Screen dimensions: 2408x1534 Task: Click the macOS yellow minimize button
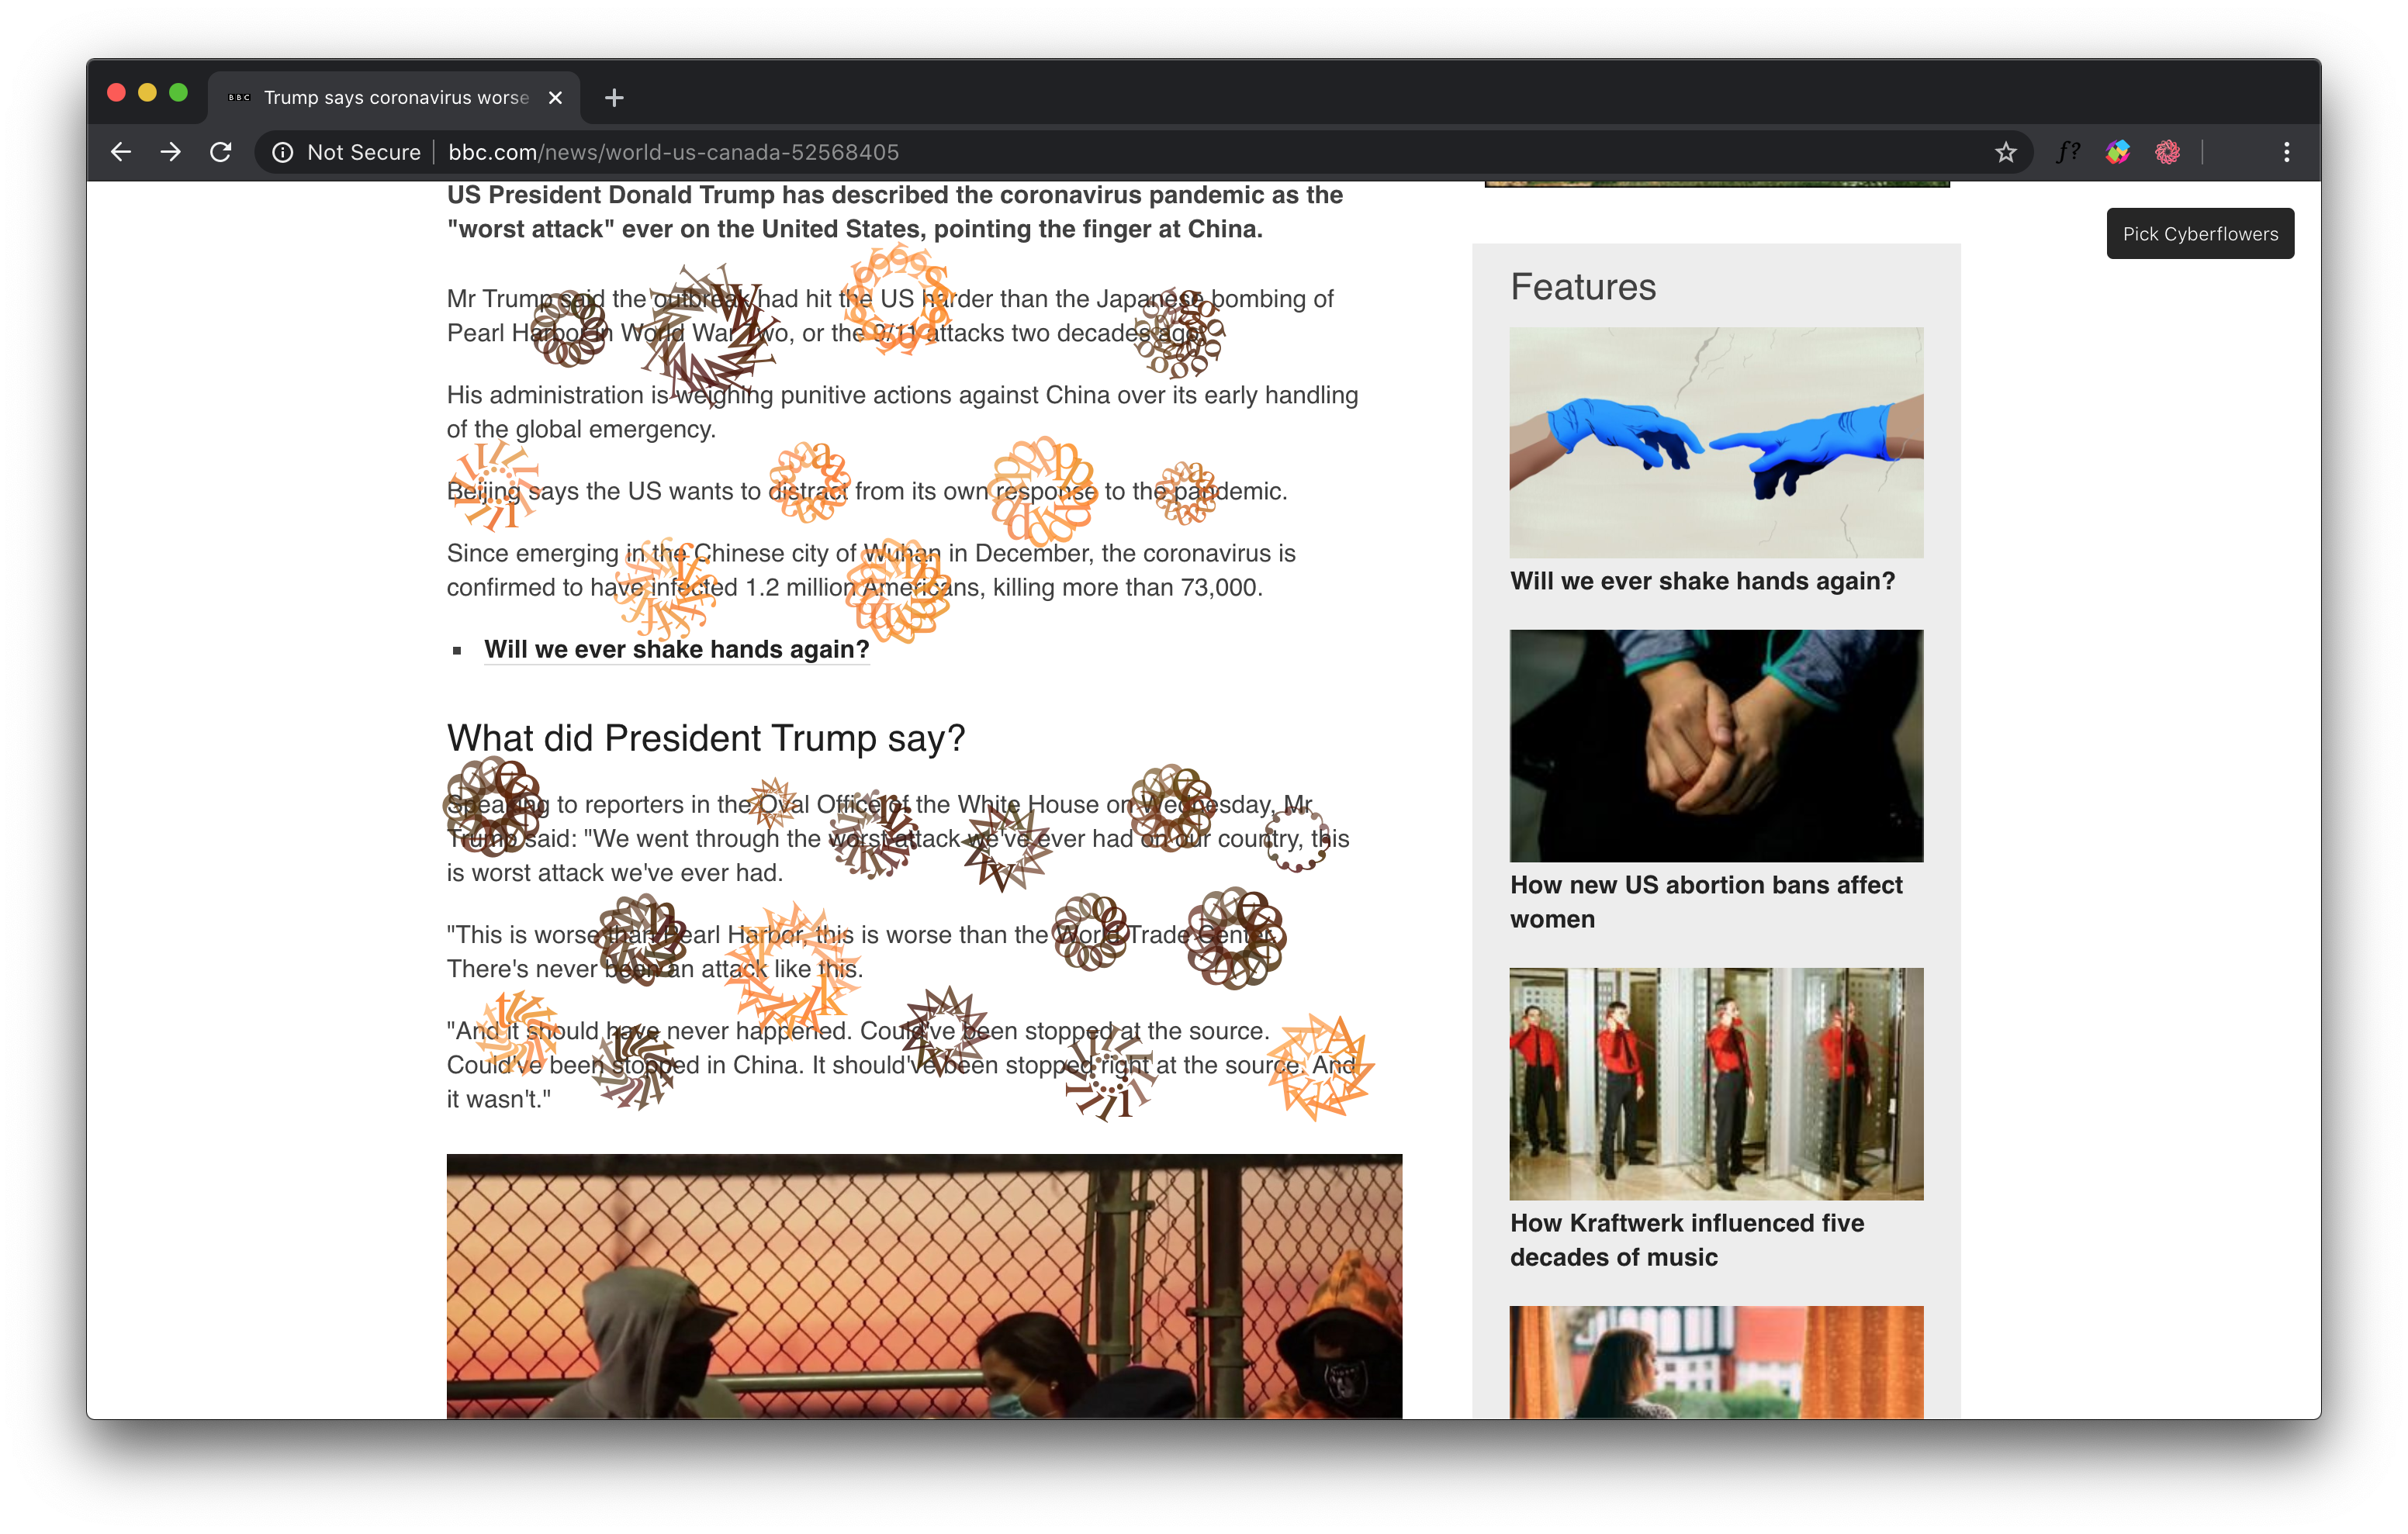click(x=147, y=93)
